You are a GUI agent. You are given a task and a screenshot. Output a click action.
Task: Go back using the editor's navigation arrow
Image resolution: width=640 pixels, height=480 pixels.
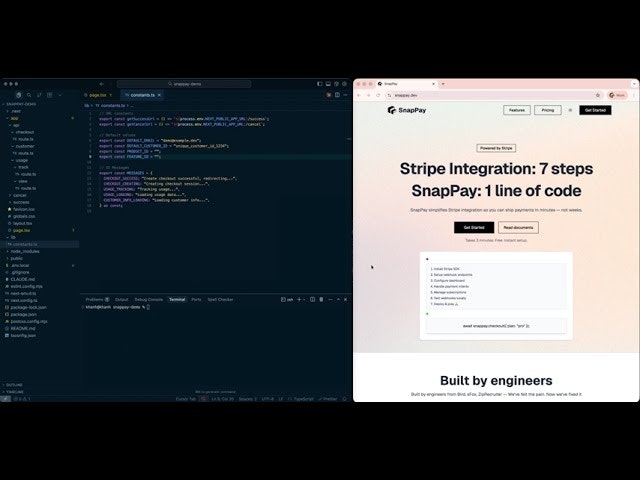click(102, 84)
